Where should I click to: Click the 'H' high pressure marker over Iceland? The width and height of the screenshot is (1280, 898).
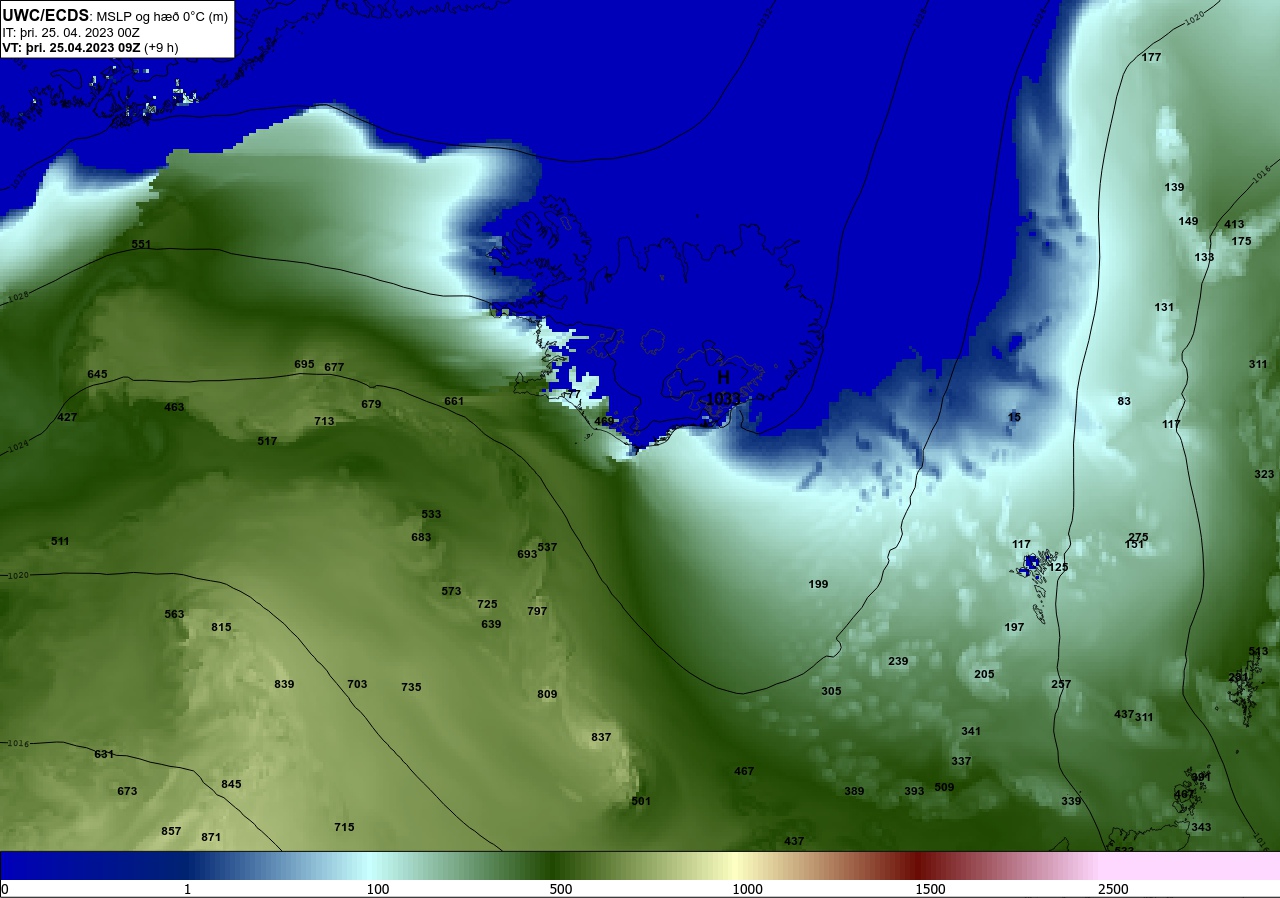pos(723,377)
